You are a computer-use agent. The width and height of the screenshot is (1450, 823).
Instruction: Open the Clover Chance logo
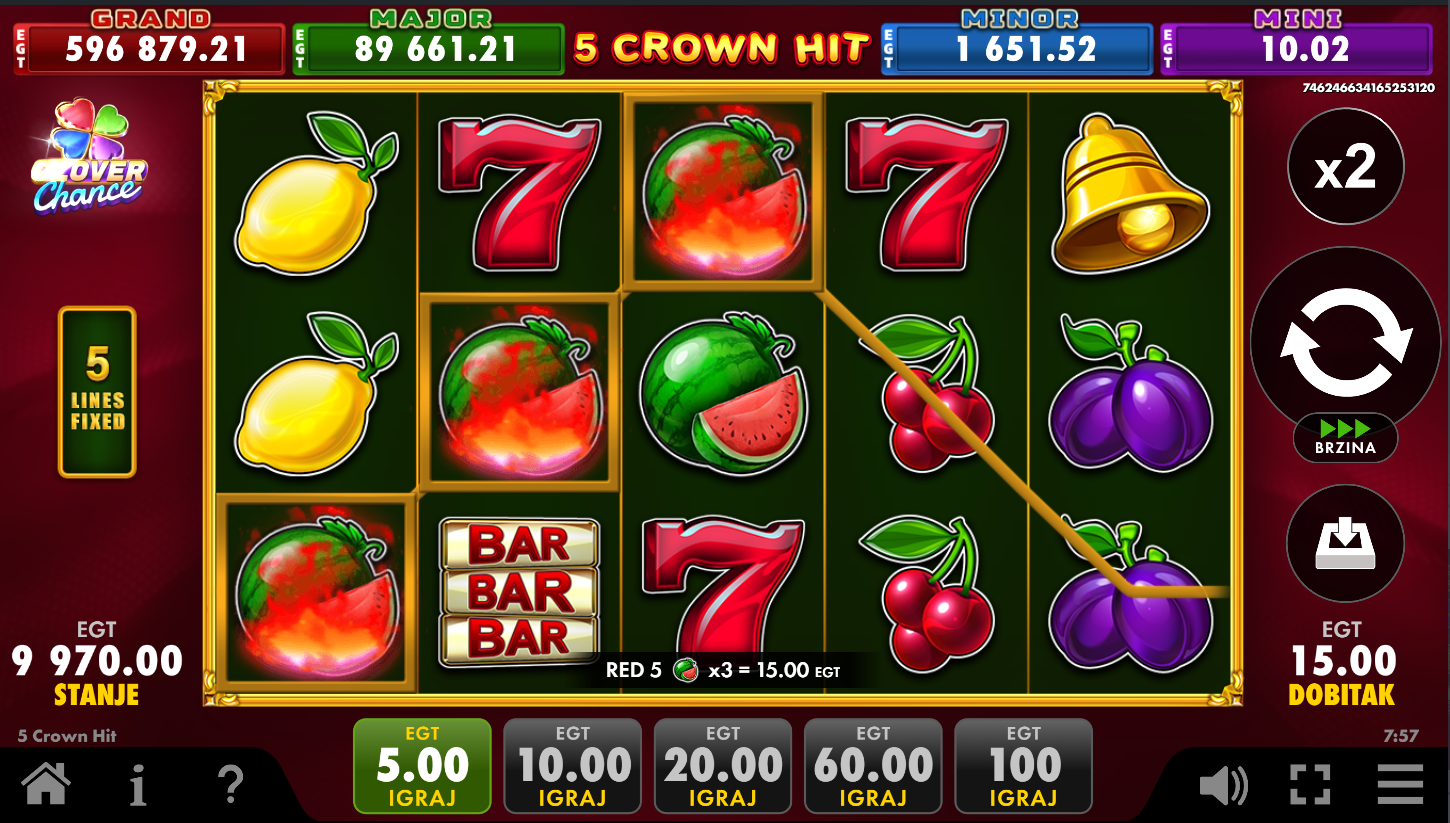[88, 156]
